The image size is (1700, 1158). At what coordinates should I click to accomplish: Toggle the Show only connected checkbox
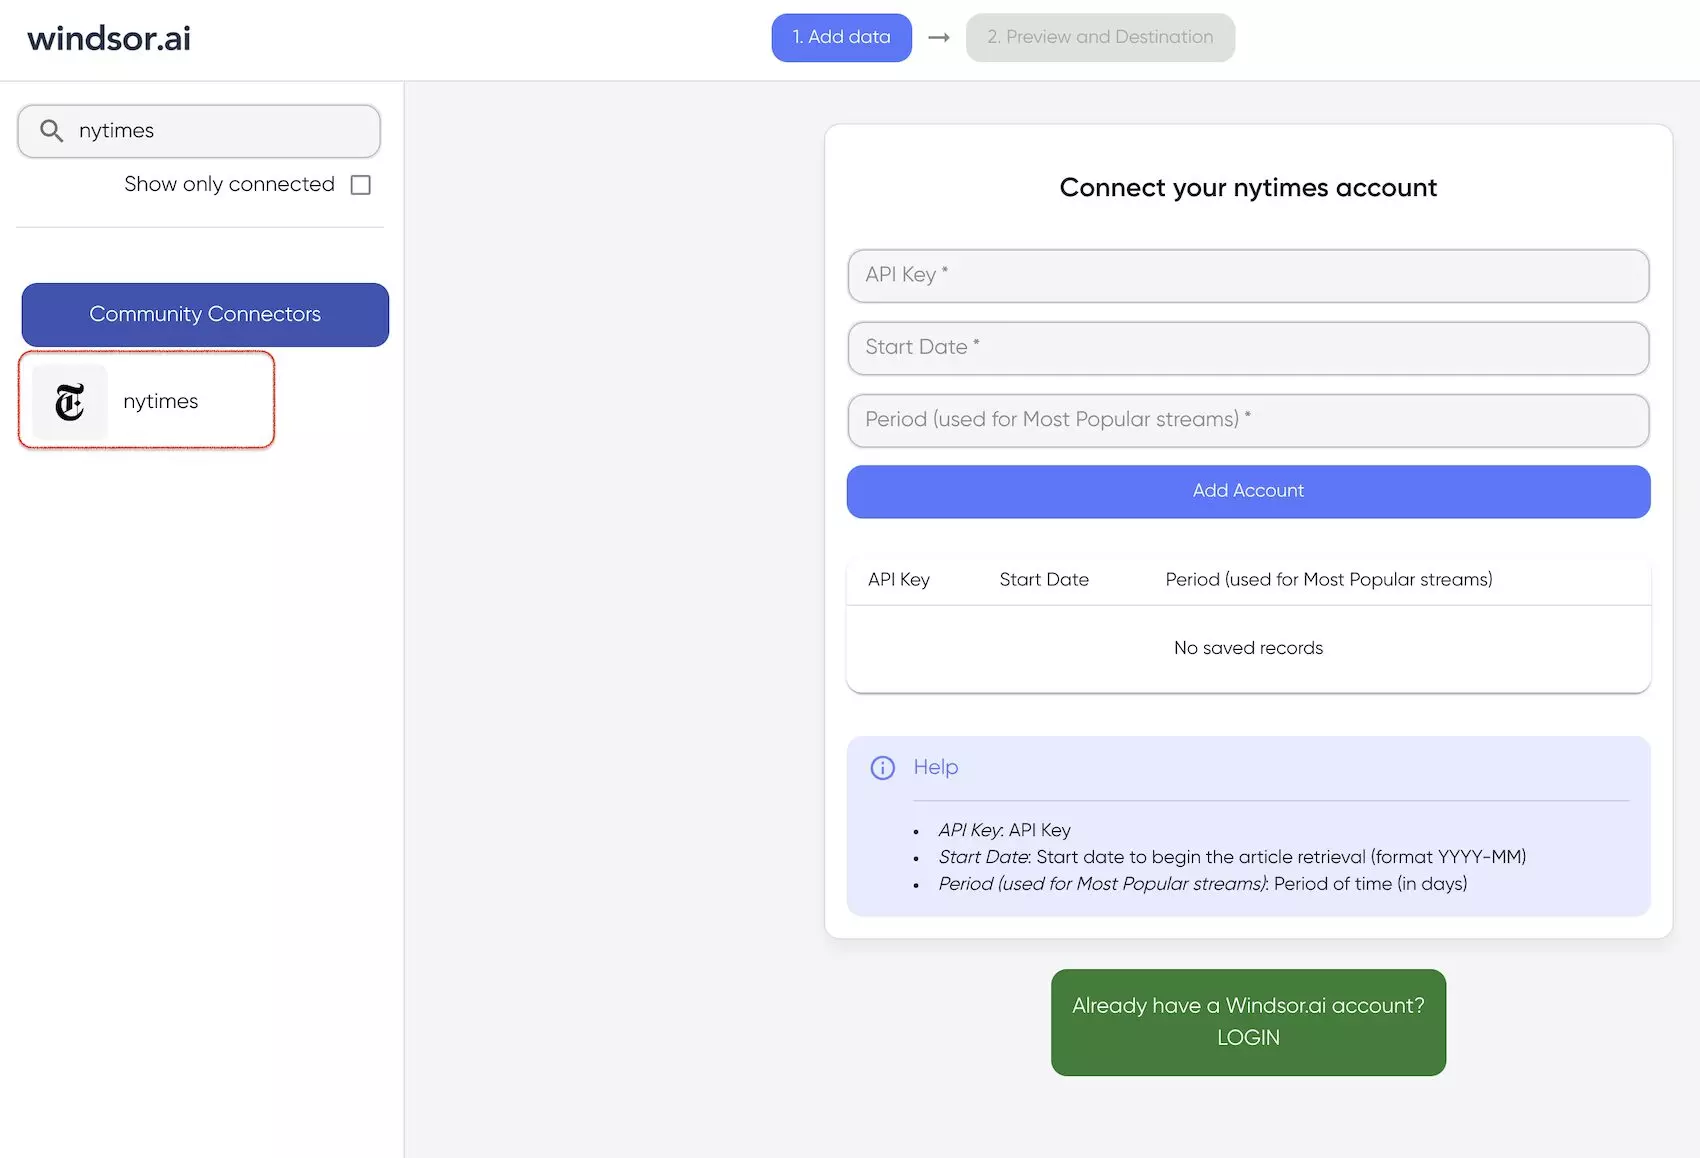click(x=361, y=185)
